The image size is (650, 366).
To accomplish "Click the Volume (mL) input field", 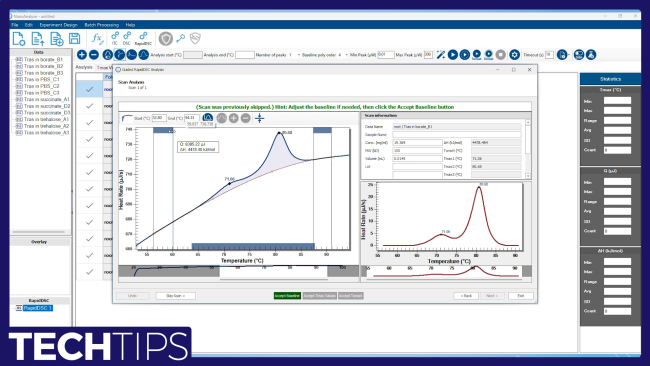I will click(x=417, y=158).
